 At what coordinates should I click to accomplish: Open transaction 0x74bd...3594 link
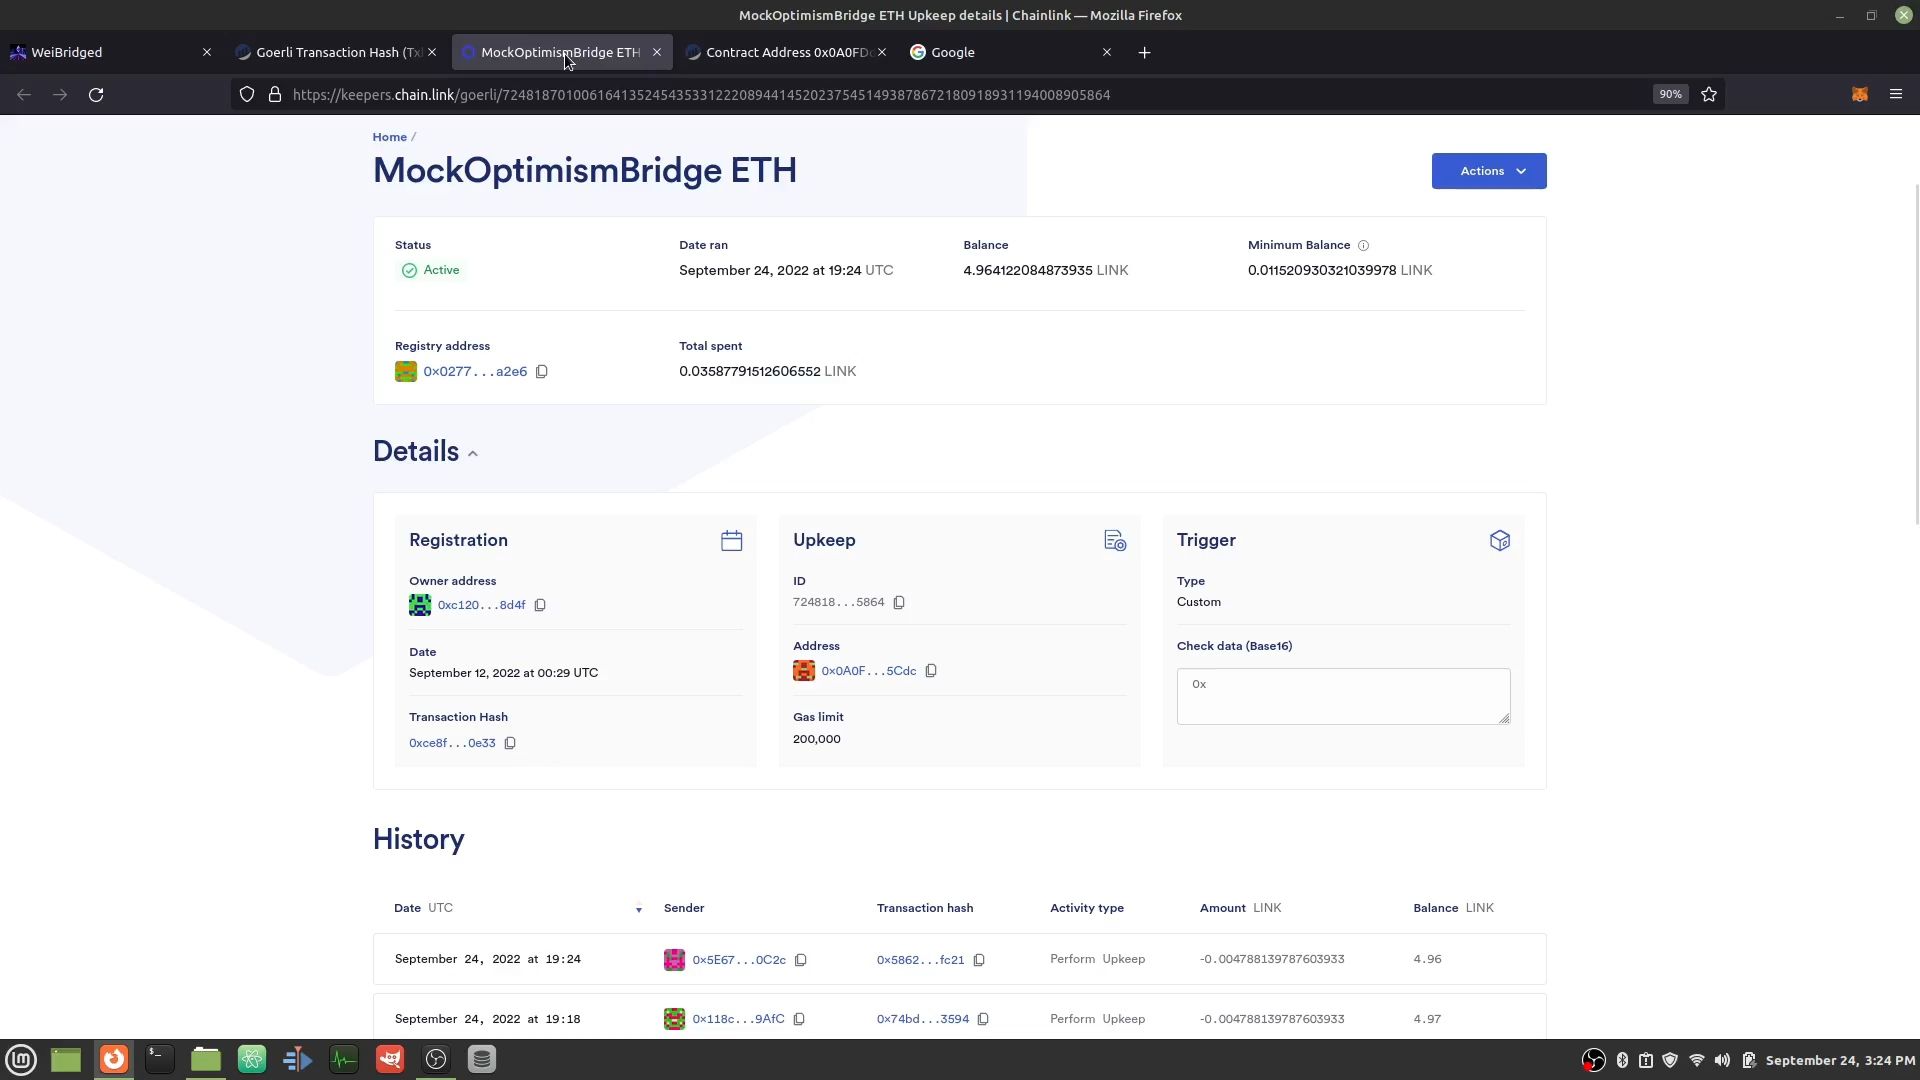923,1019
